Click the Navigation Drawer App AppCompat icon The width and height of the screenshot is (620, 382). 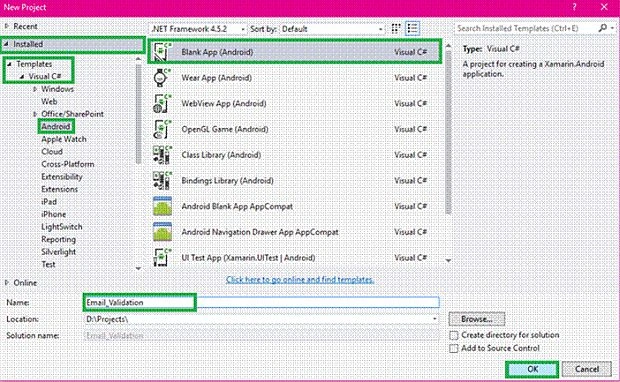coord(162,232)
